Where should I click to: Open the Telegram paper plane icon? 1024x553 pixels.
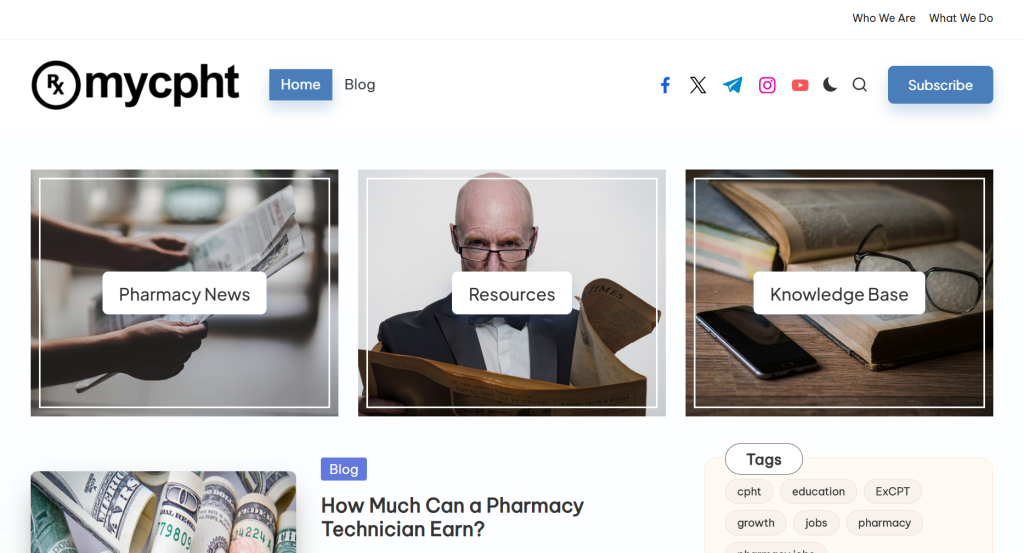point(733,85)
